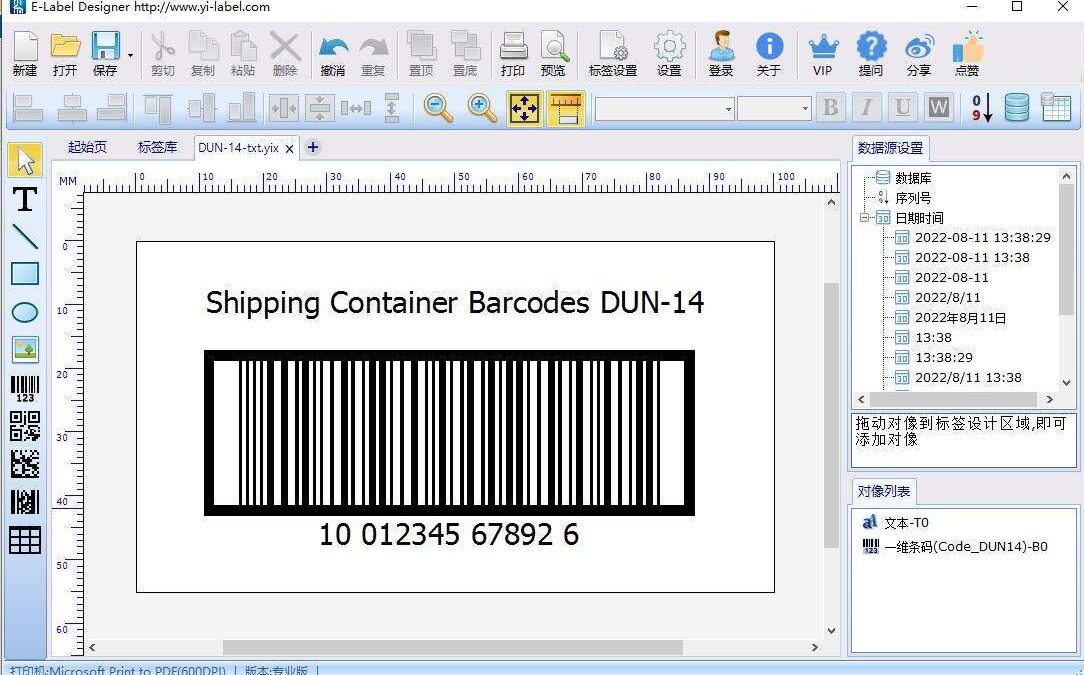Toggle bold B formatting

tap(830, 108)
